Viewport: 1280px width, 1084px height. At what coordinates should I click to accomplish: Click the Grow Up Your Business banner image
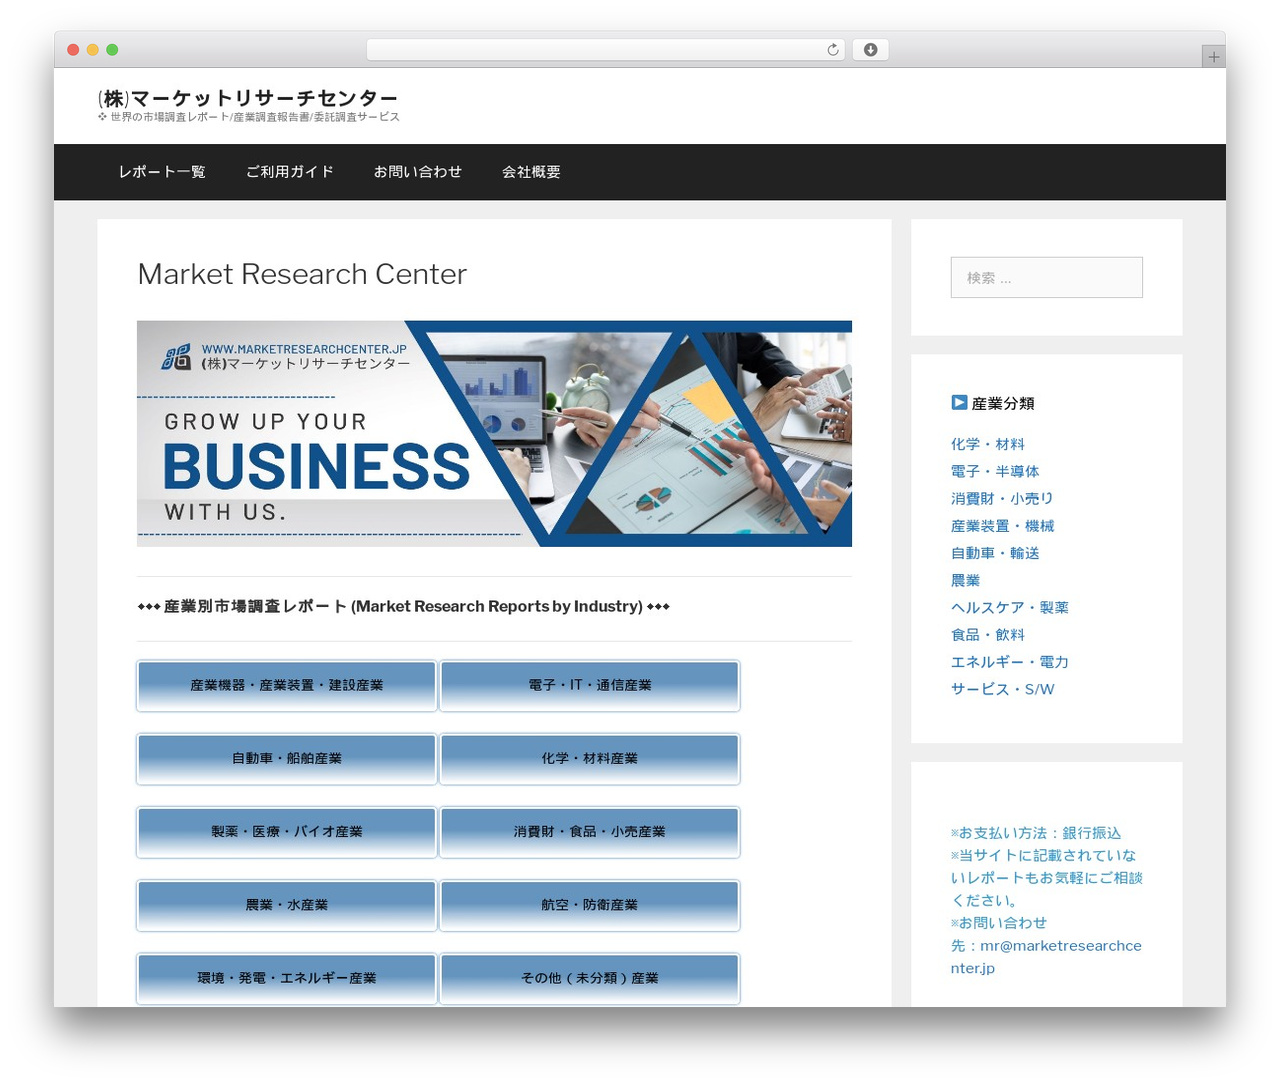pos(494,433)
